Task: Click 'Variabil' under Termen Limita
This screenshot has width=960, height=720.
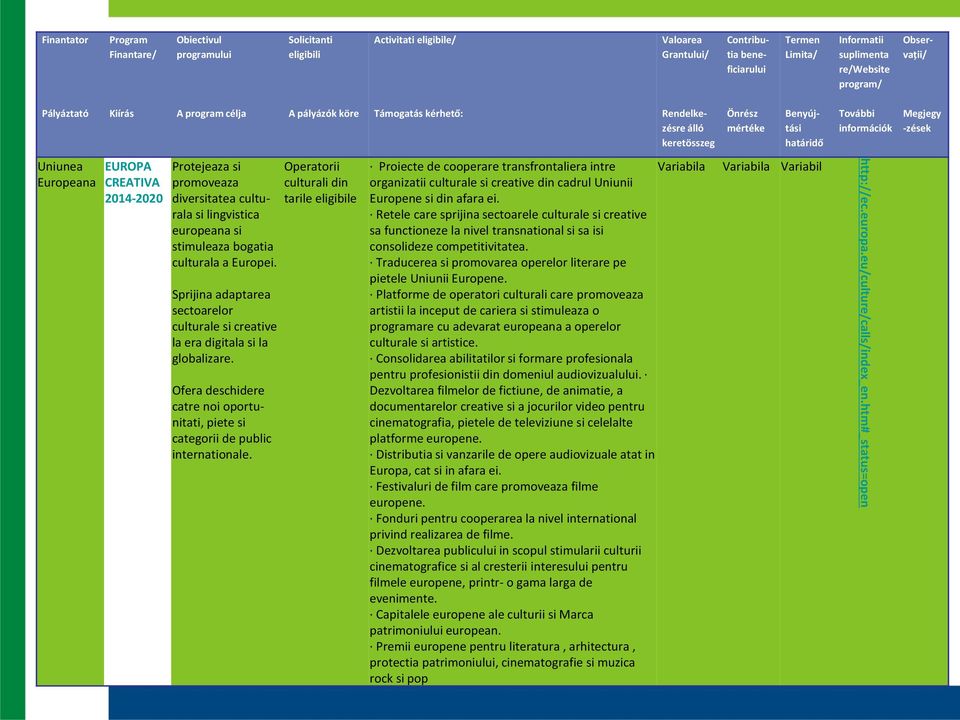Action: click(x=801, y=167)
